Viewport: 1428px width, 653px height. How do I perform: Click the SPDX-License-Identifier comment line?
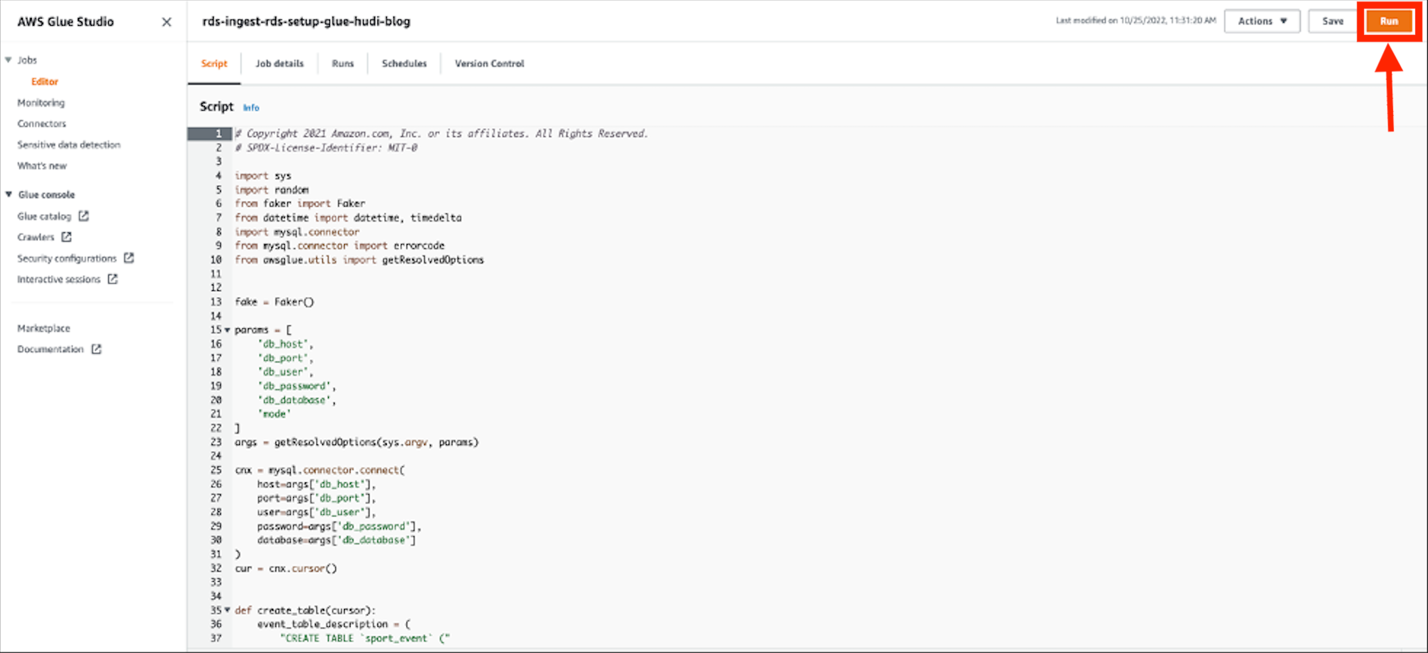(326, 147)
